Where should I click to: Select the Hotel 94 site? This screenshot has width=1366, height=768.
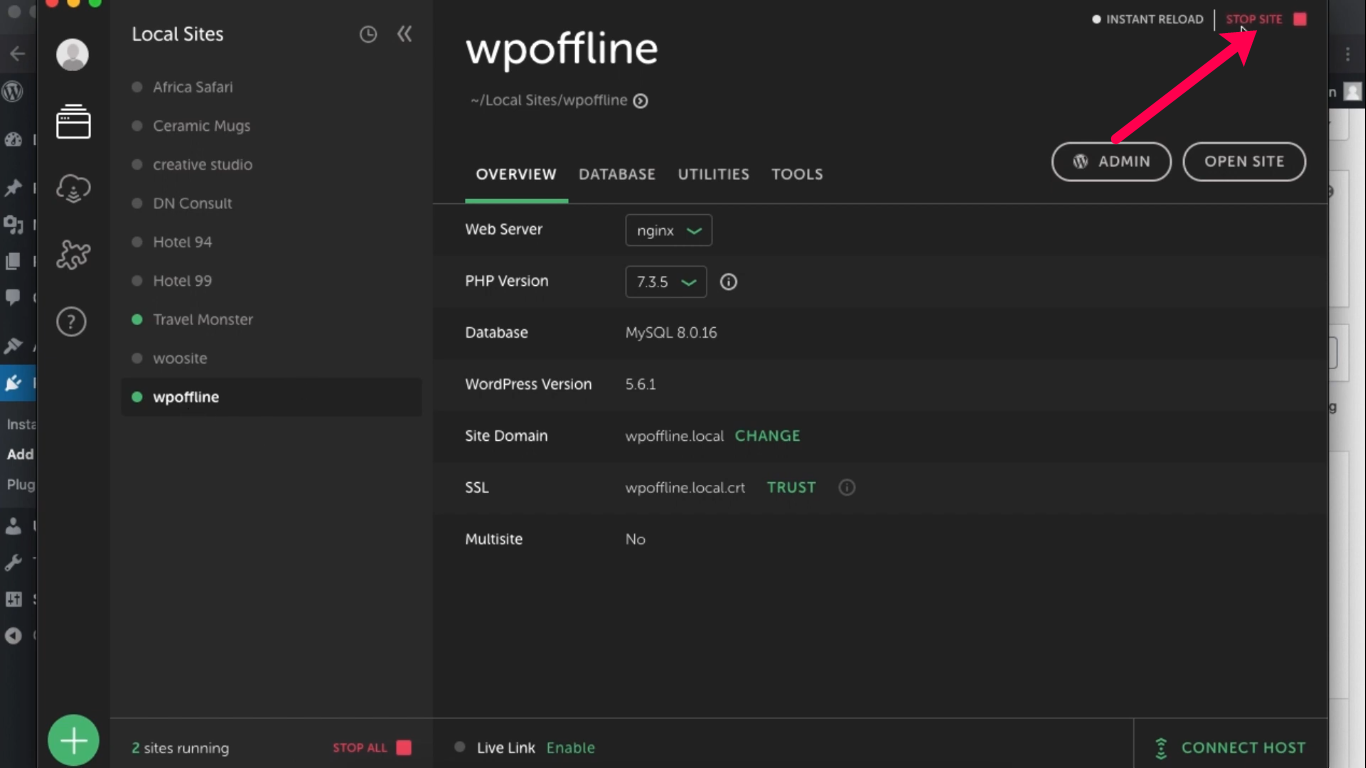click(271, 242)
